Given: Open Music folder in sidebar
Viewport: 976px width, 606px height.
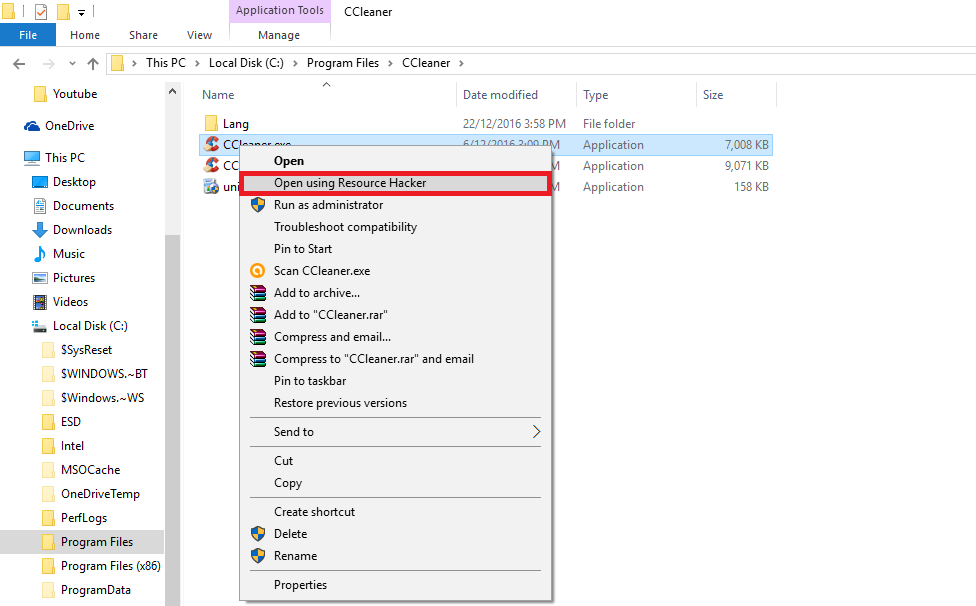Looking at the screenshot, I should (x=68, y=254).
